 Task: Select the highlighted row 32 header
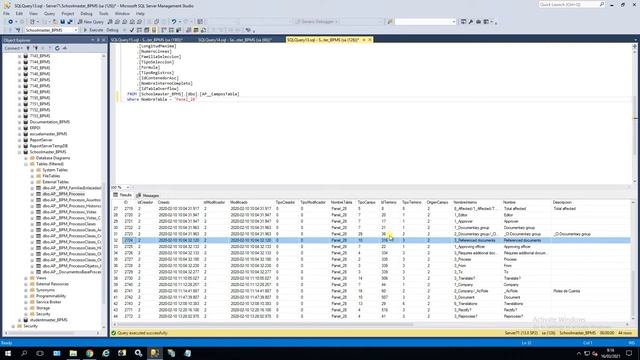(116, 240)
